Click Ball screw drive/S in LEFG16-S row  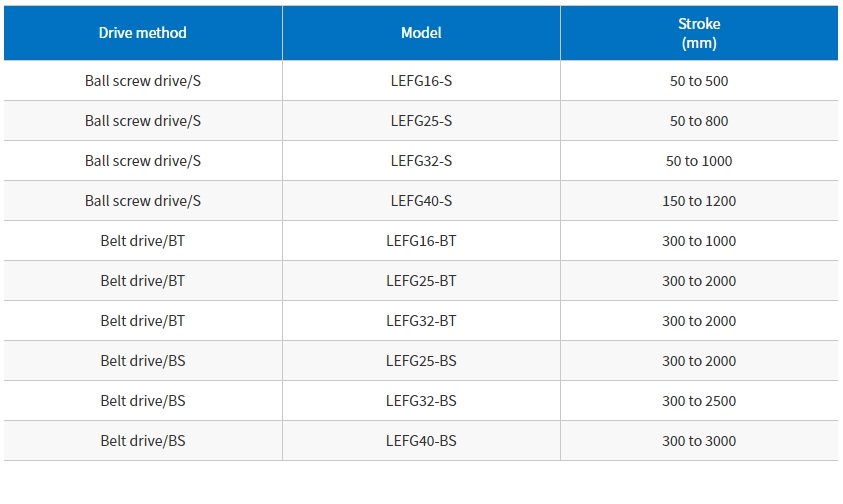tap(143, 81)
